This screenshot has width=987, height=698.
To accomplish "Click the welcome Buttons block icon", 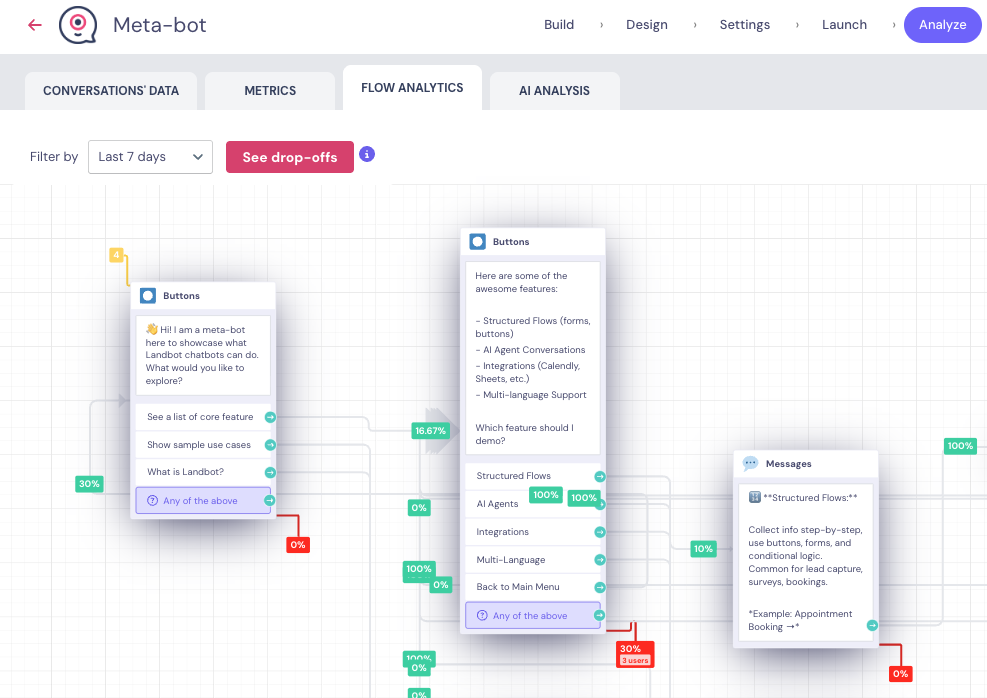I will pyautogui.click(x=148, y=296).
